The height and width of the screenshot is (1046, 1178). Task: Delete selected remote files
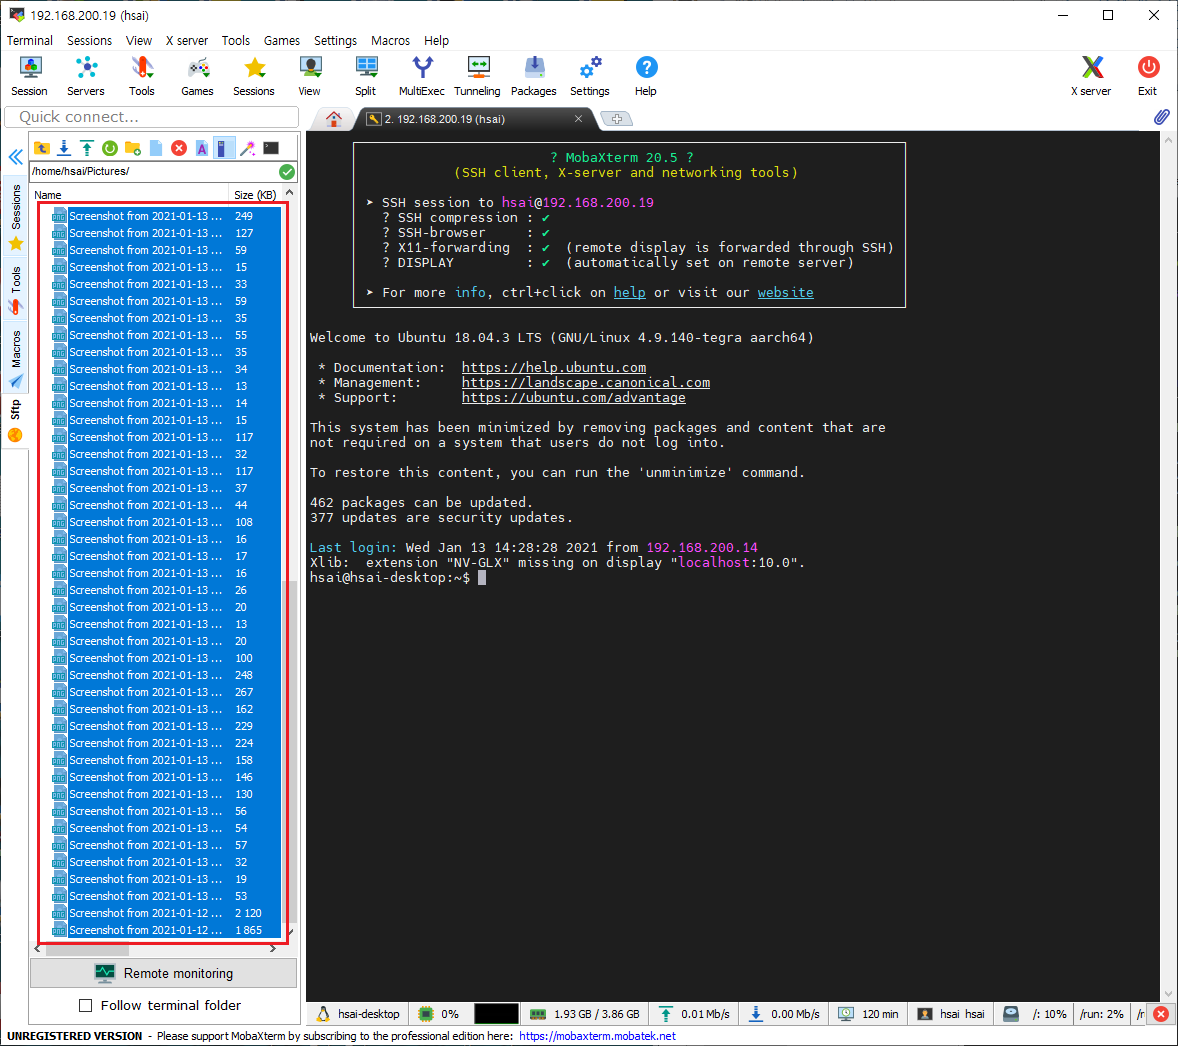179,148
